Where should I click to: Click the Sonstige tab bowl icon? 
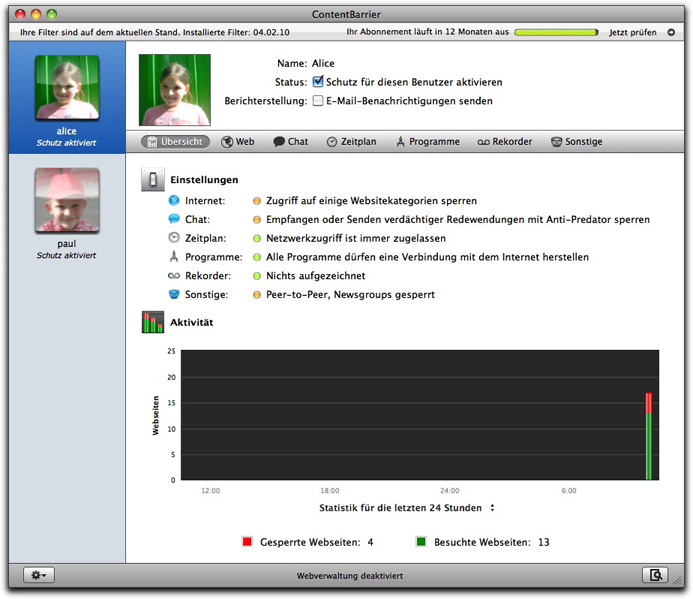[556, 142]
